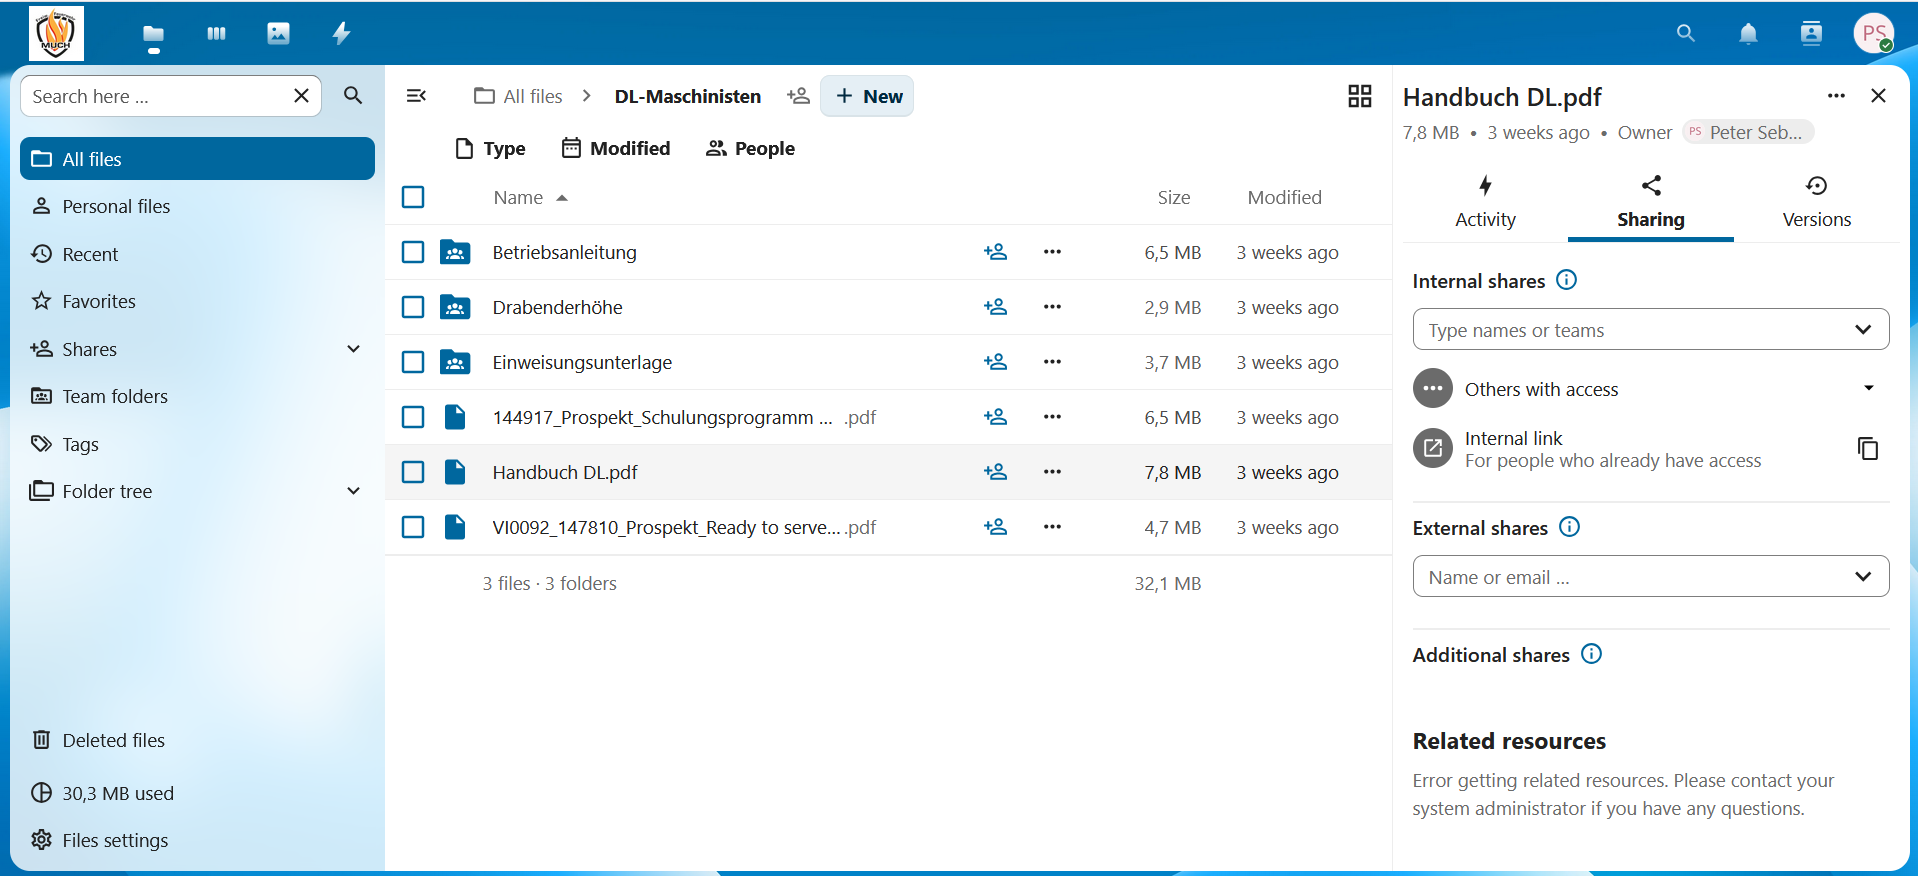Open actions menu for Betriebsanleitung folder
This screenshot has width=1918, height=876.
pos(1052,252)
